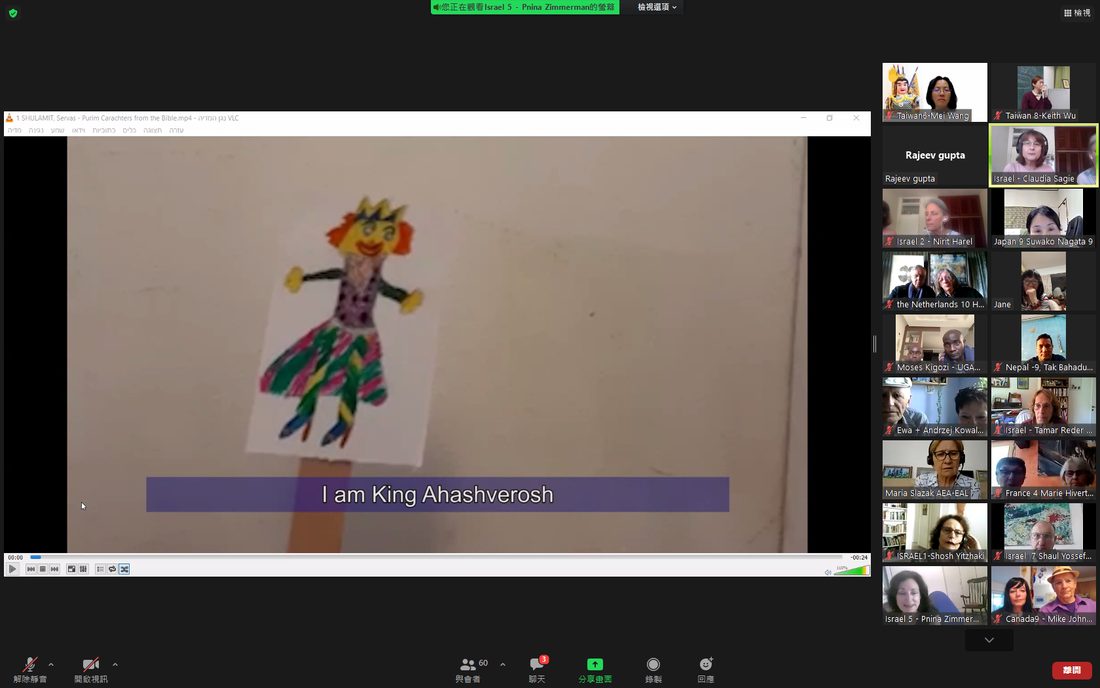This screenshot has width=1100, height=688.
Task: Click the green encryption shield icon
Action: click(x=13, y=13)
